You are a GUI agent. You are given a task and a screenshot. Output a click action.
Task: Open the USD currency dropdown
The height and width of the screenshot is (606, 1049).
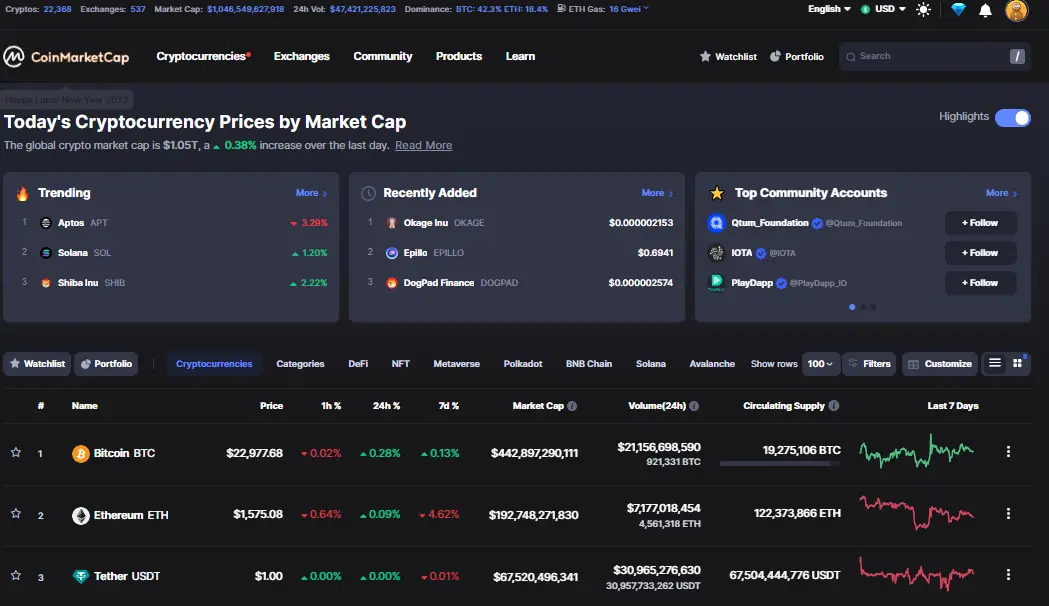883,9
